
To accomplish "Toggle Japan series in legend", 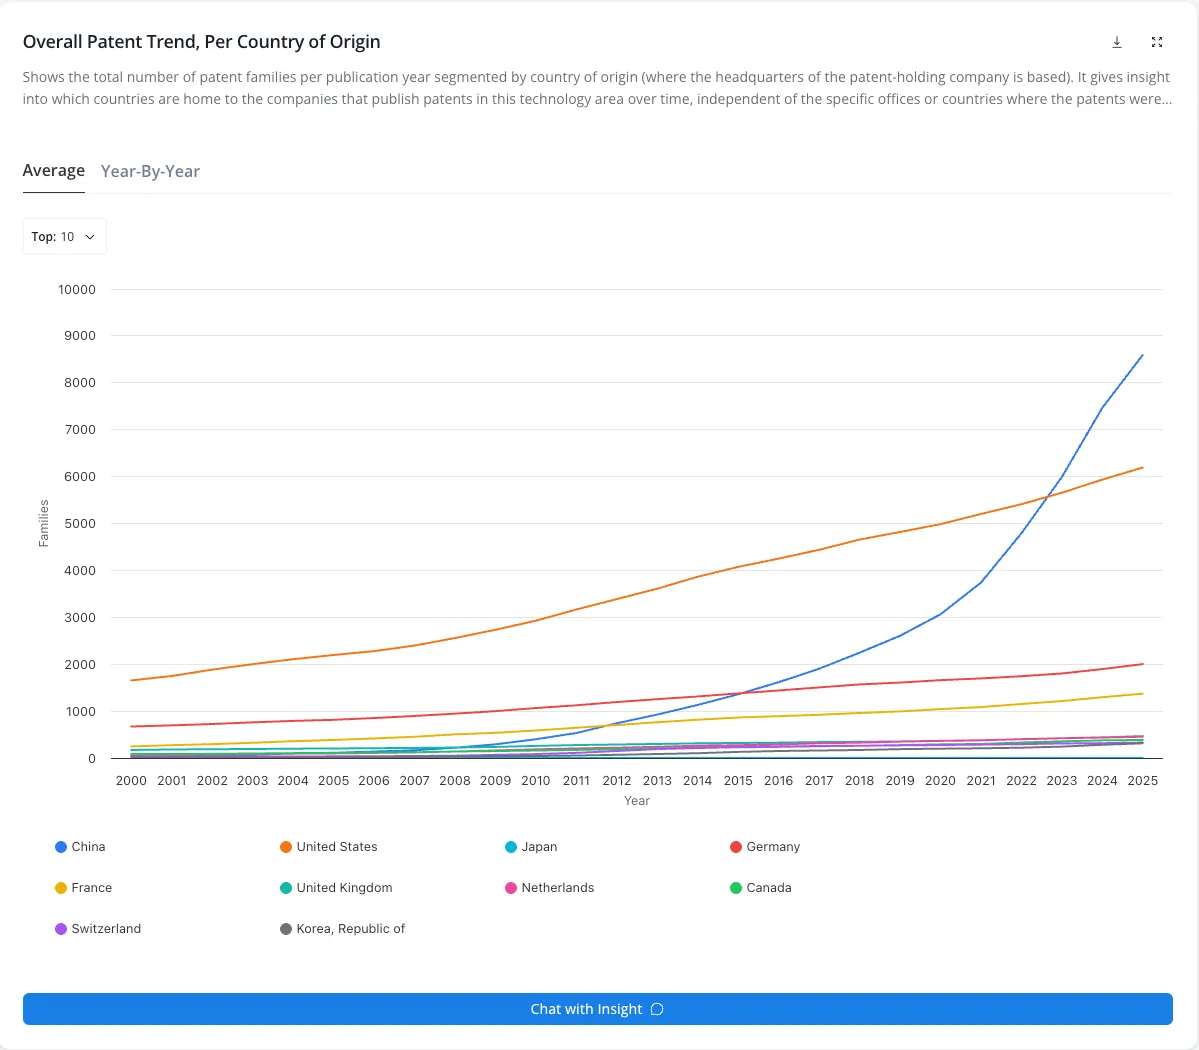I will tap(531, 847).
